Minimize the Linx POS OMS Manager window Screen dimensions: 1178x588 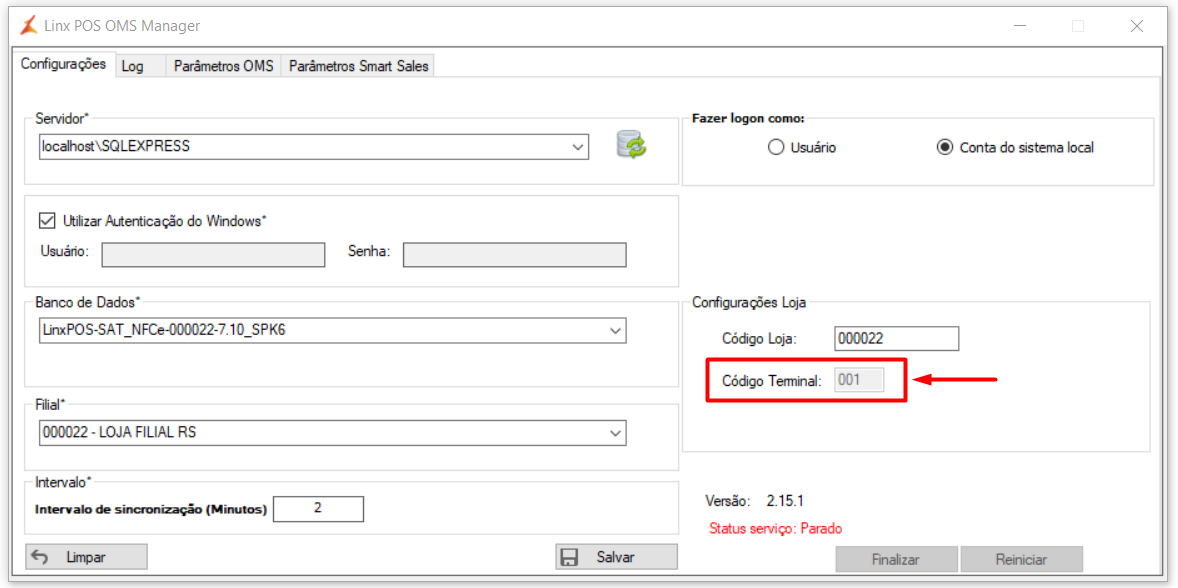(x=1019, y=26)
